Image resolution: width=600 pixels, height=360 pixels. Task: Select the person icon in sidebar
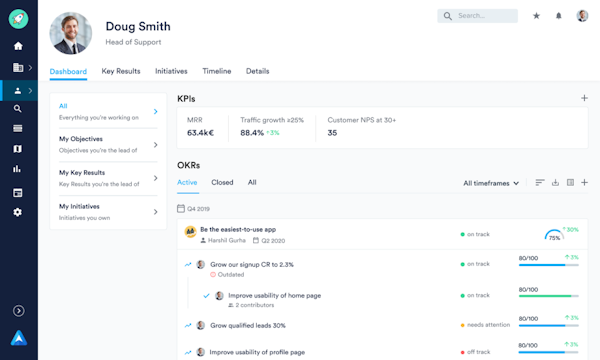(18, 91)
